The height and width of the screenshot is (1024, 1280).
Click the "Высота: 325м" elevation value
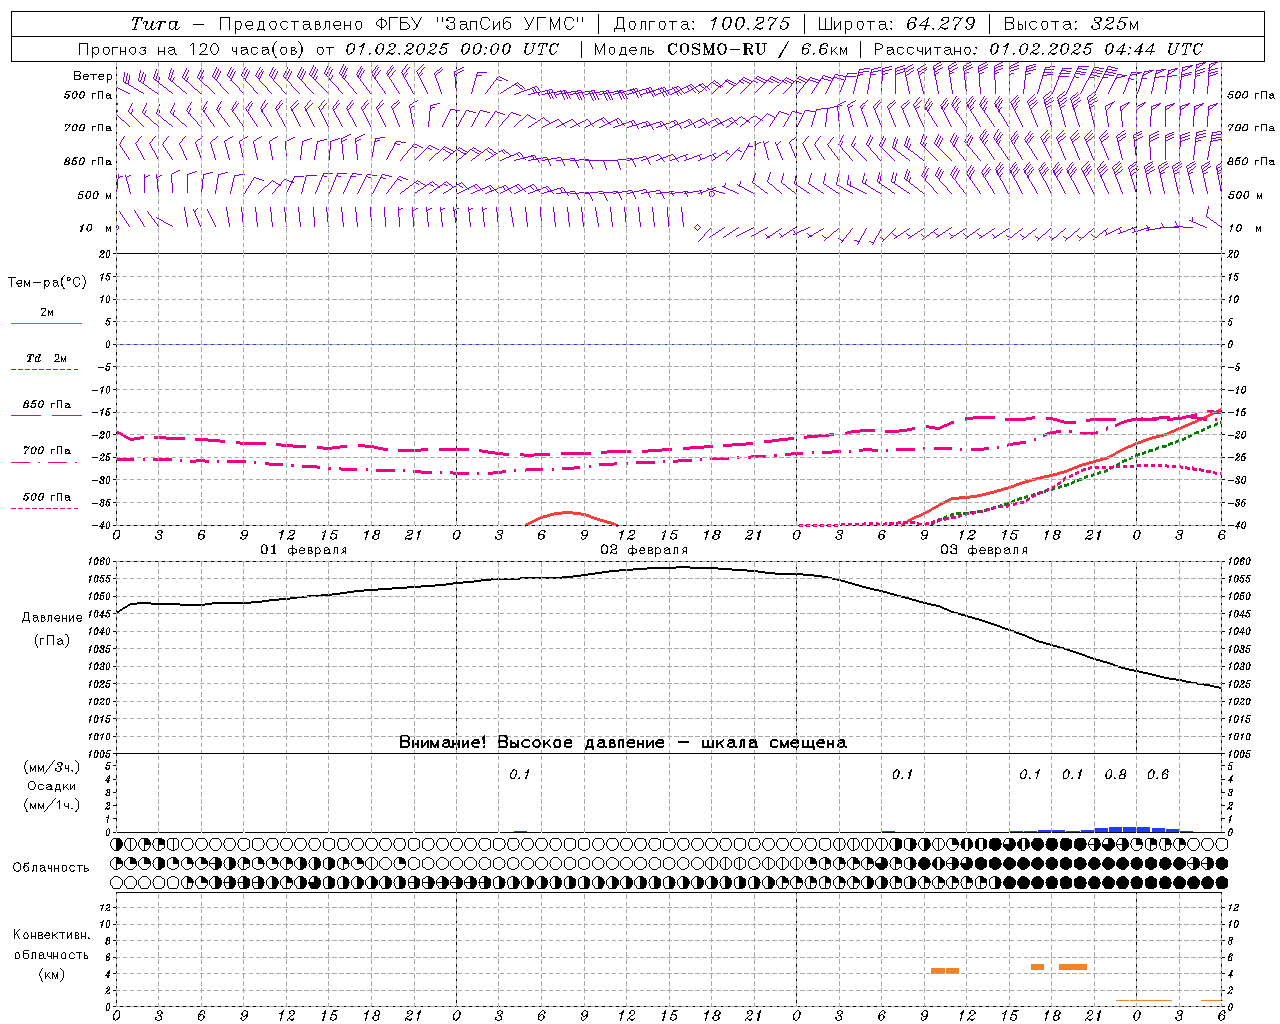(1071, 24)
